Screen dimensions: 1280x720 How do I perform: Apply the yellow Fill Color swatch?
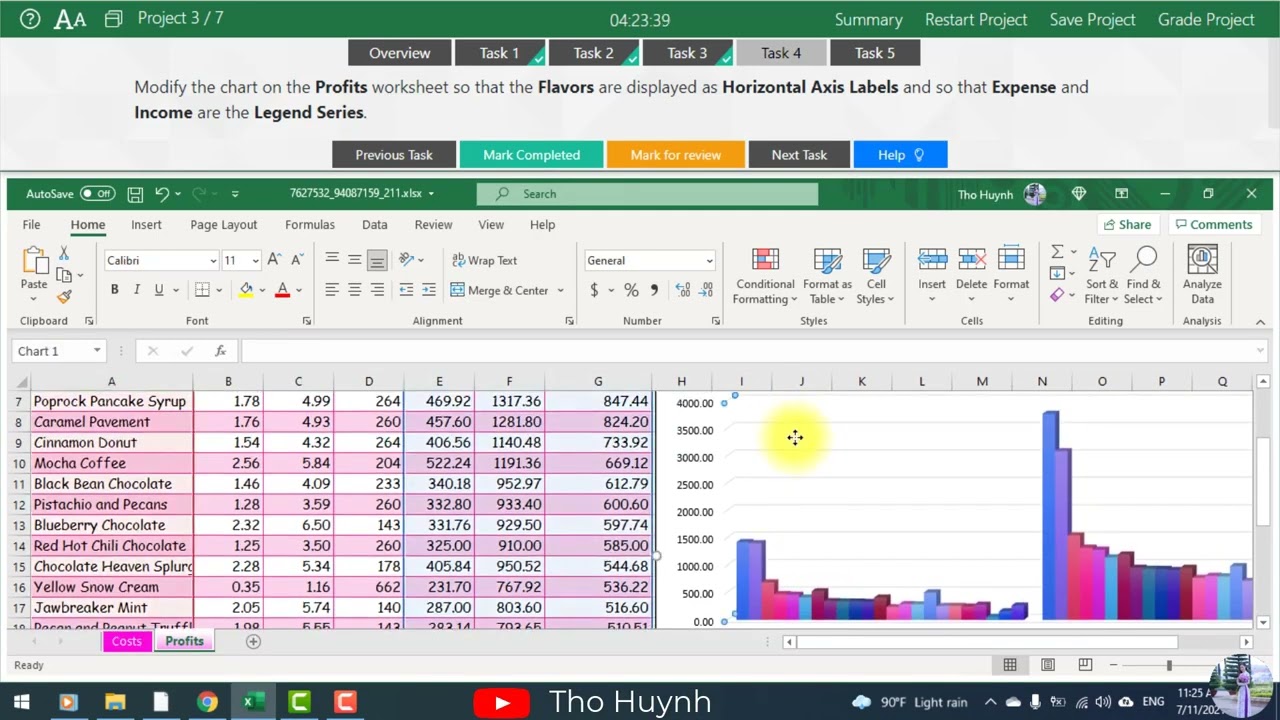pos(246,290)
